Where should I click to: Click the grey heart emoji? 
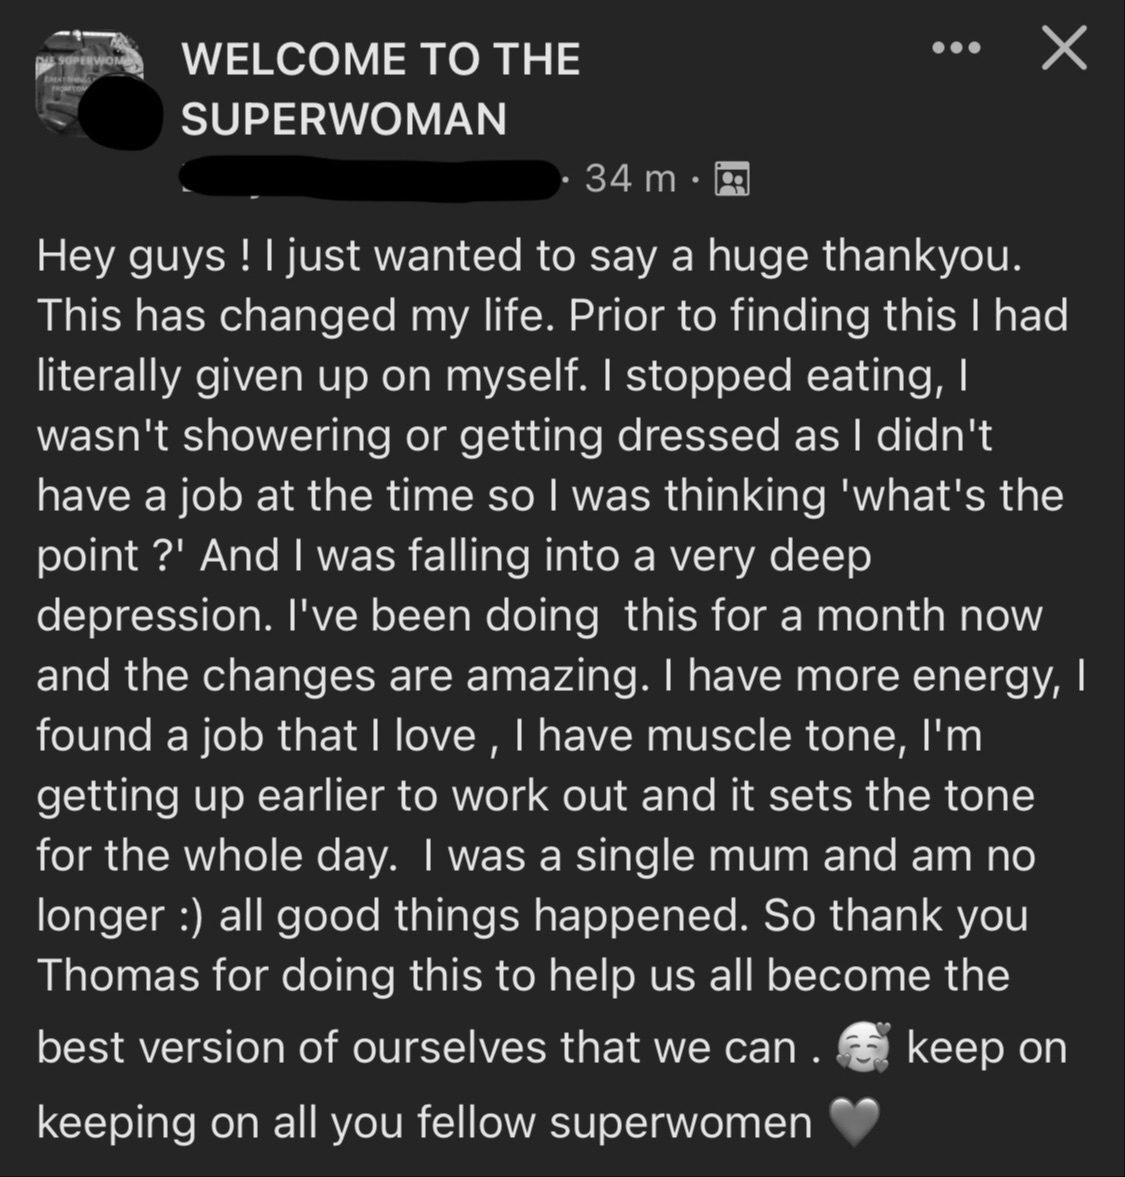pos(853,1123)
